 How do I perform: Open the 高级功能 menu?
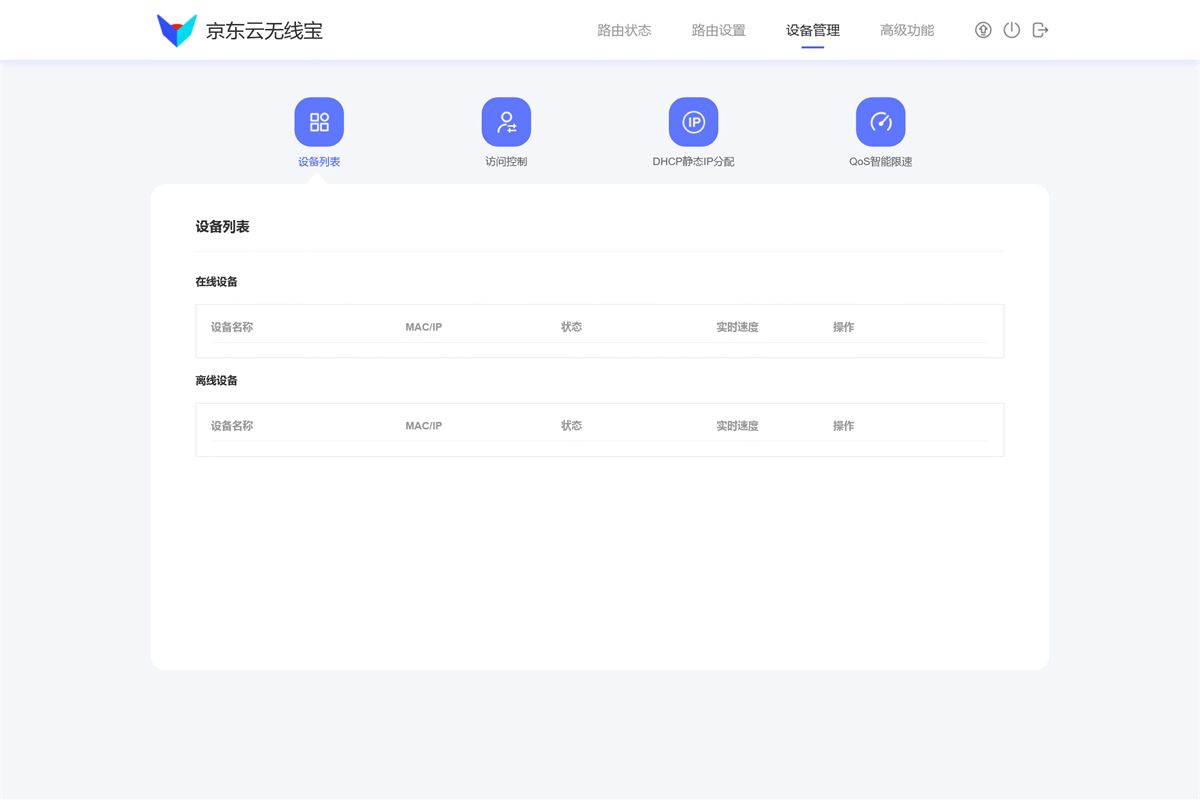coord(907,30)
